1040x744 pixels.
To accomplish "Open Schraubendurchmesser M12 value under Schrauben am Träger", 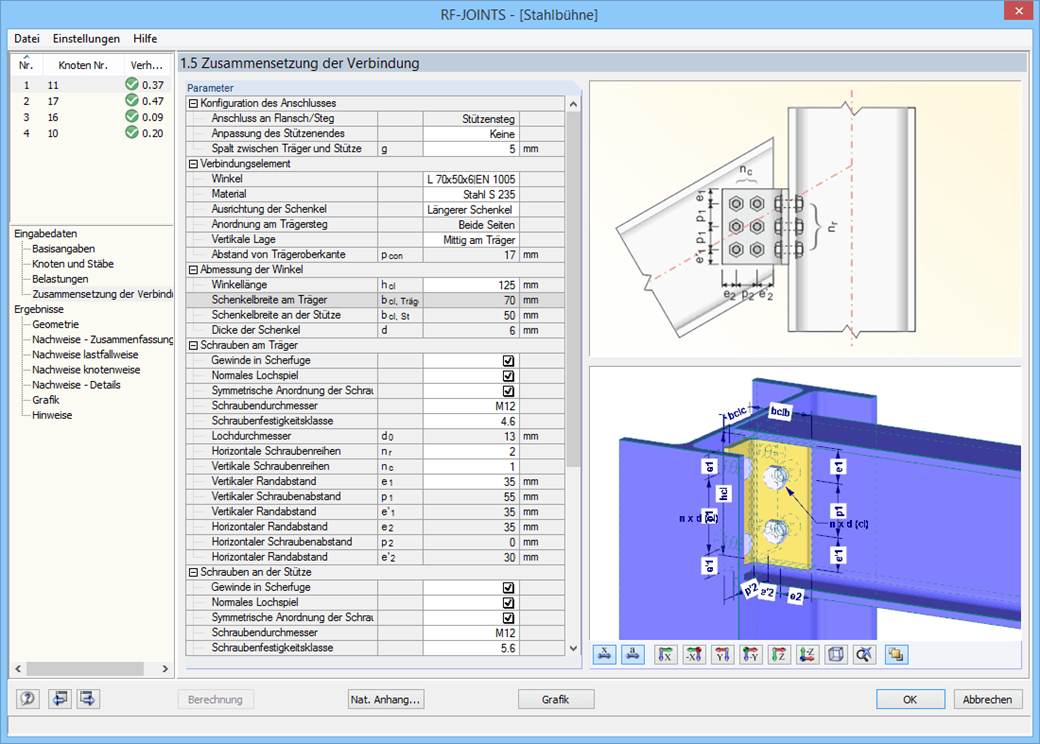I will (x=470, y=406).
